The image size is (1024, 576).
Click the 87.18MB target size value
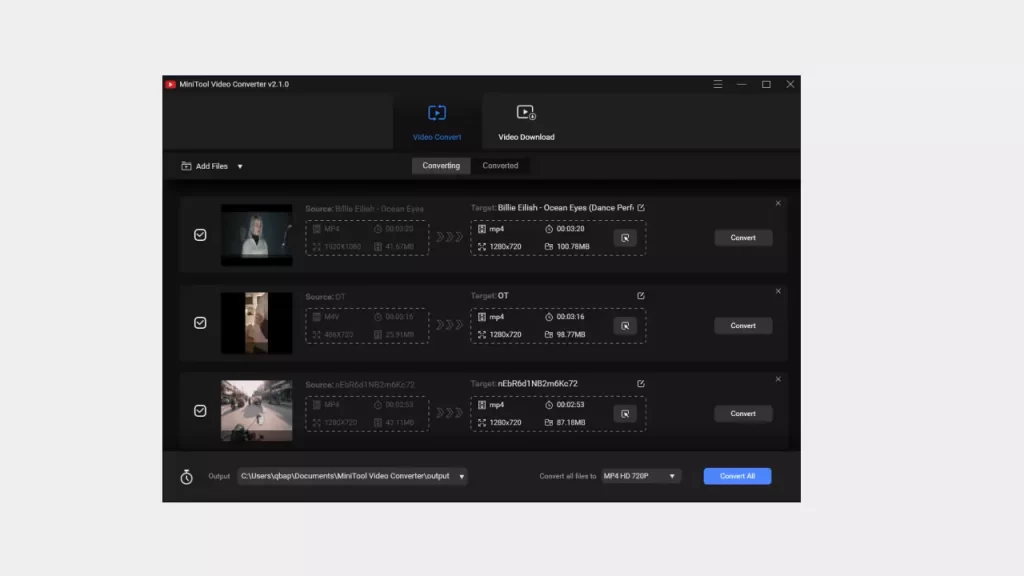click(571, 423)
